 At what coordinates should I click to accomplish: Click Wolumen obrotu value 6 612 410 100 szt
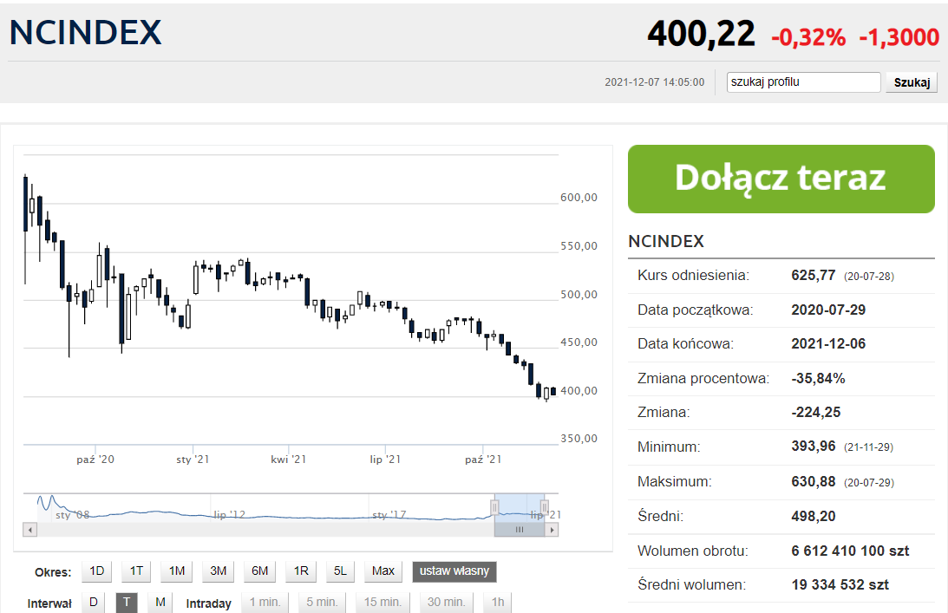click(850, 551)
